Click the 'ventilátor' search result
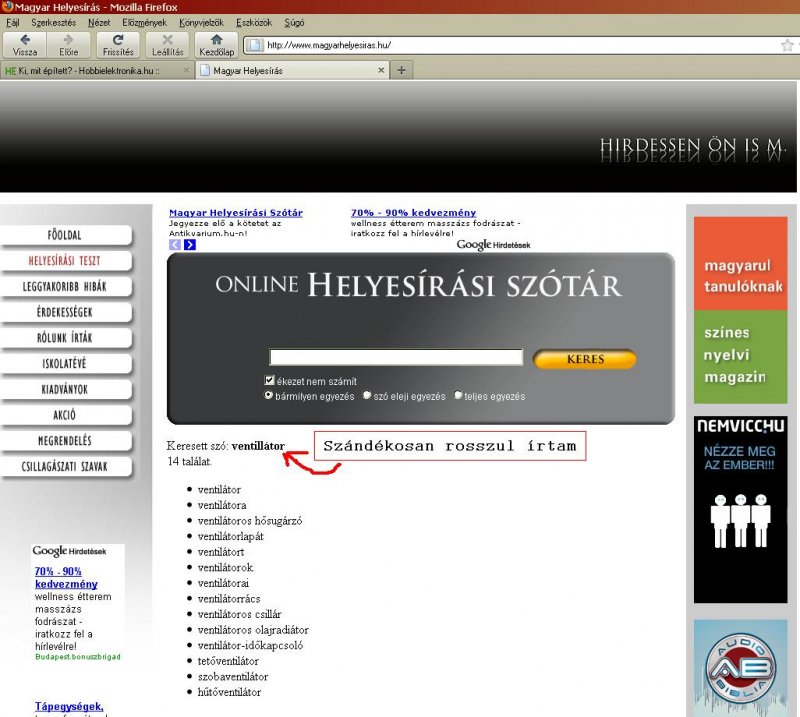Image resolution: width=800 pixels, height=717 pixels. point(219,489)
